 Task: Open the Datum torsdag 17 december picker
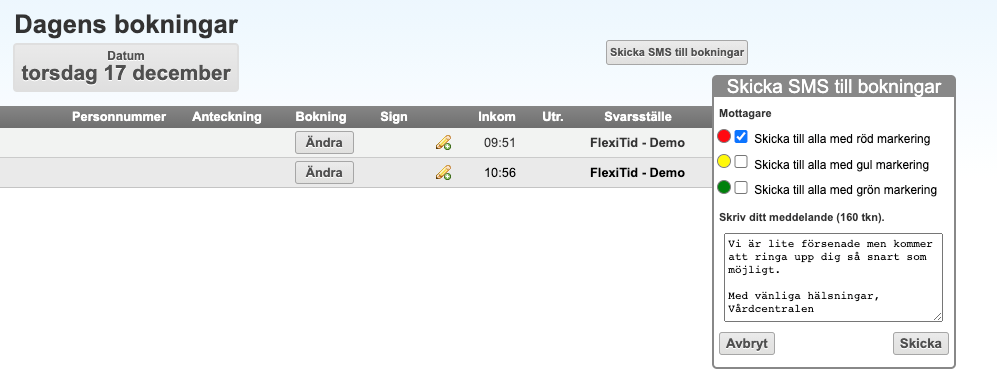126,67
